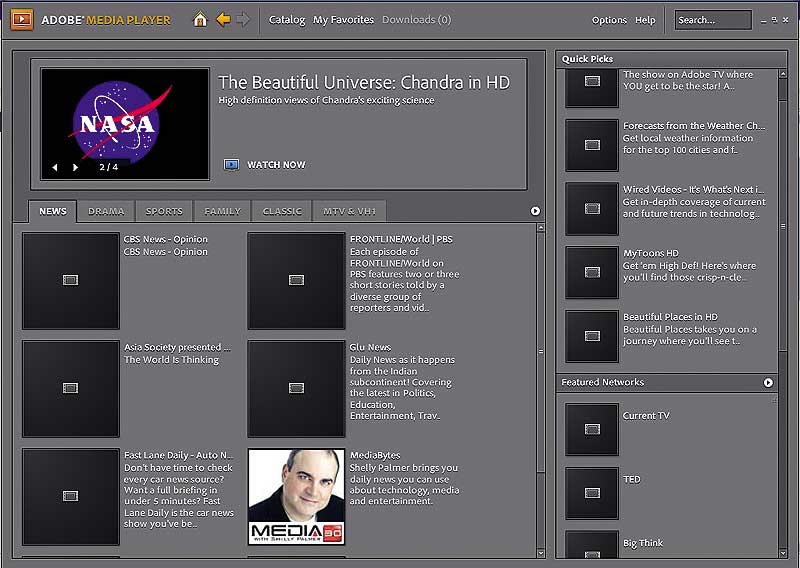This screenshot has height=568, width=800.
Task: Switch to the SPORTS tab
Action: click(164, 211)
